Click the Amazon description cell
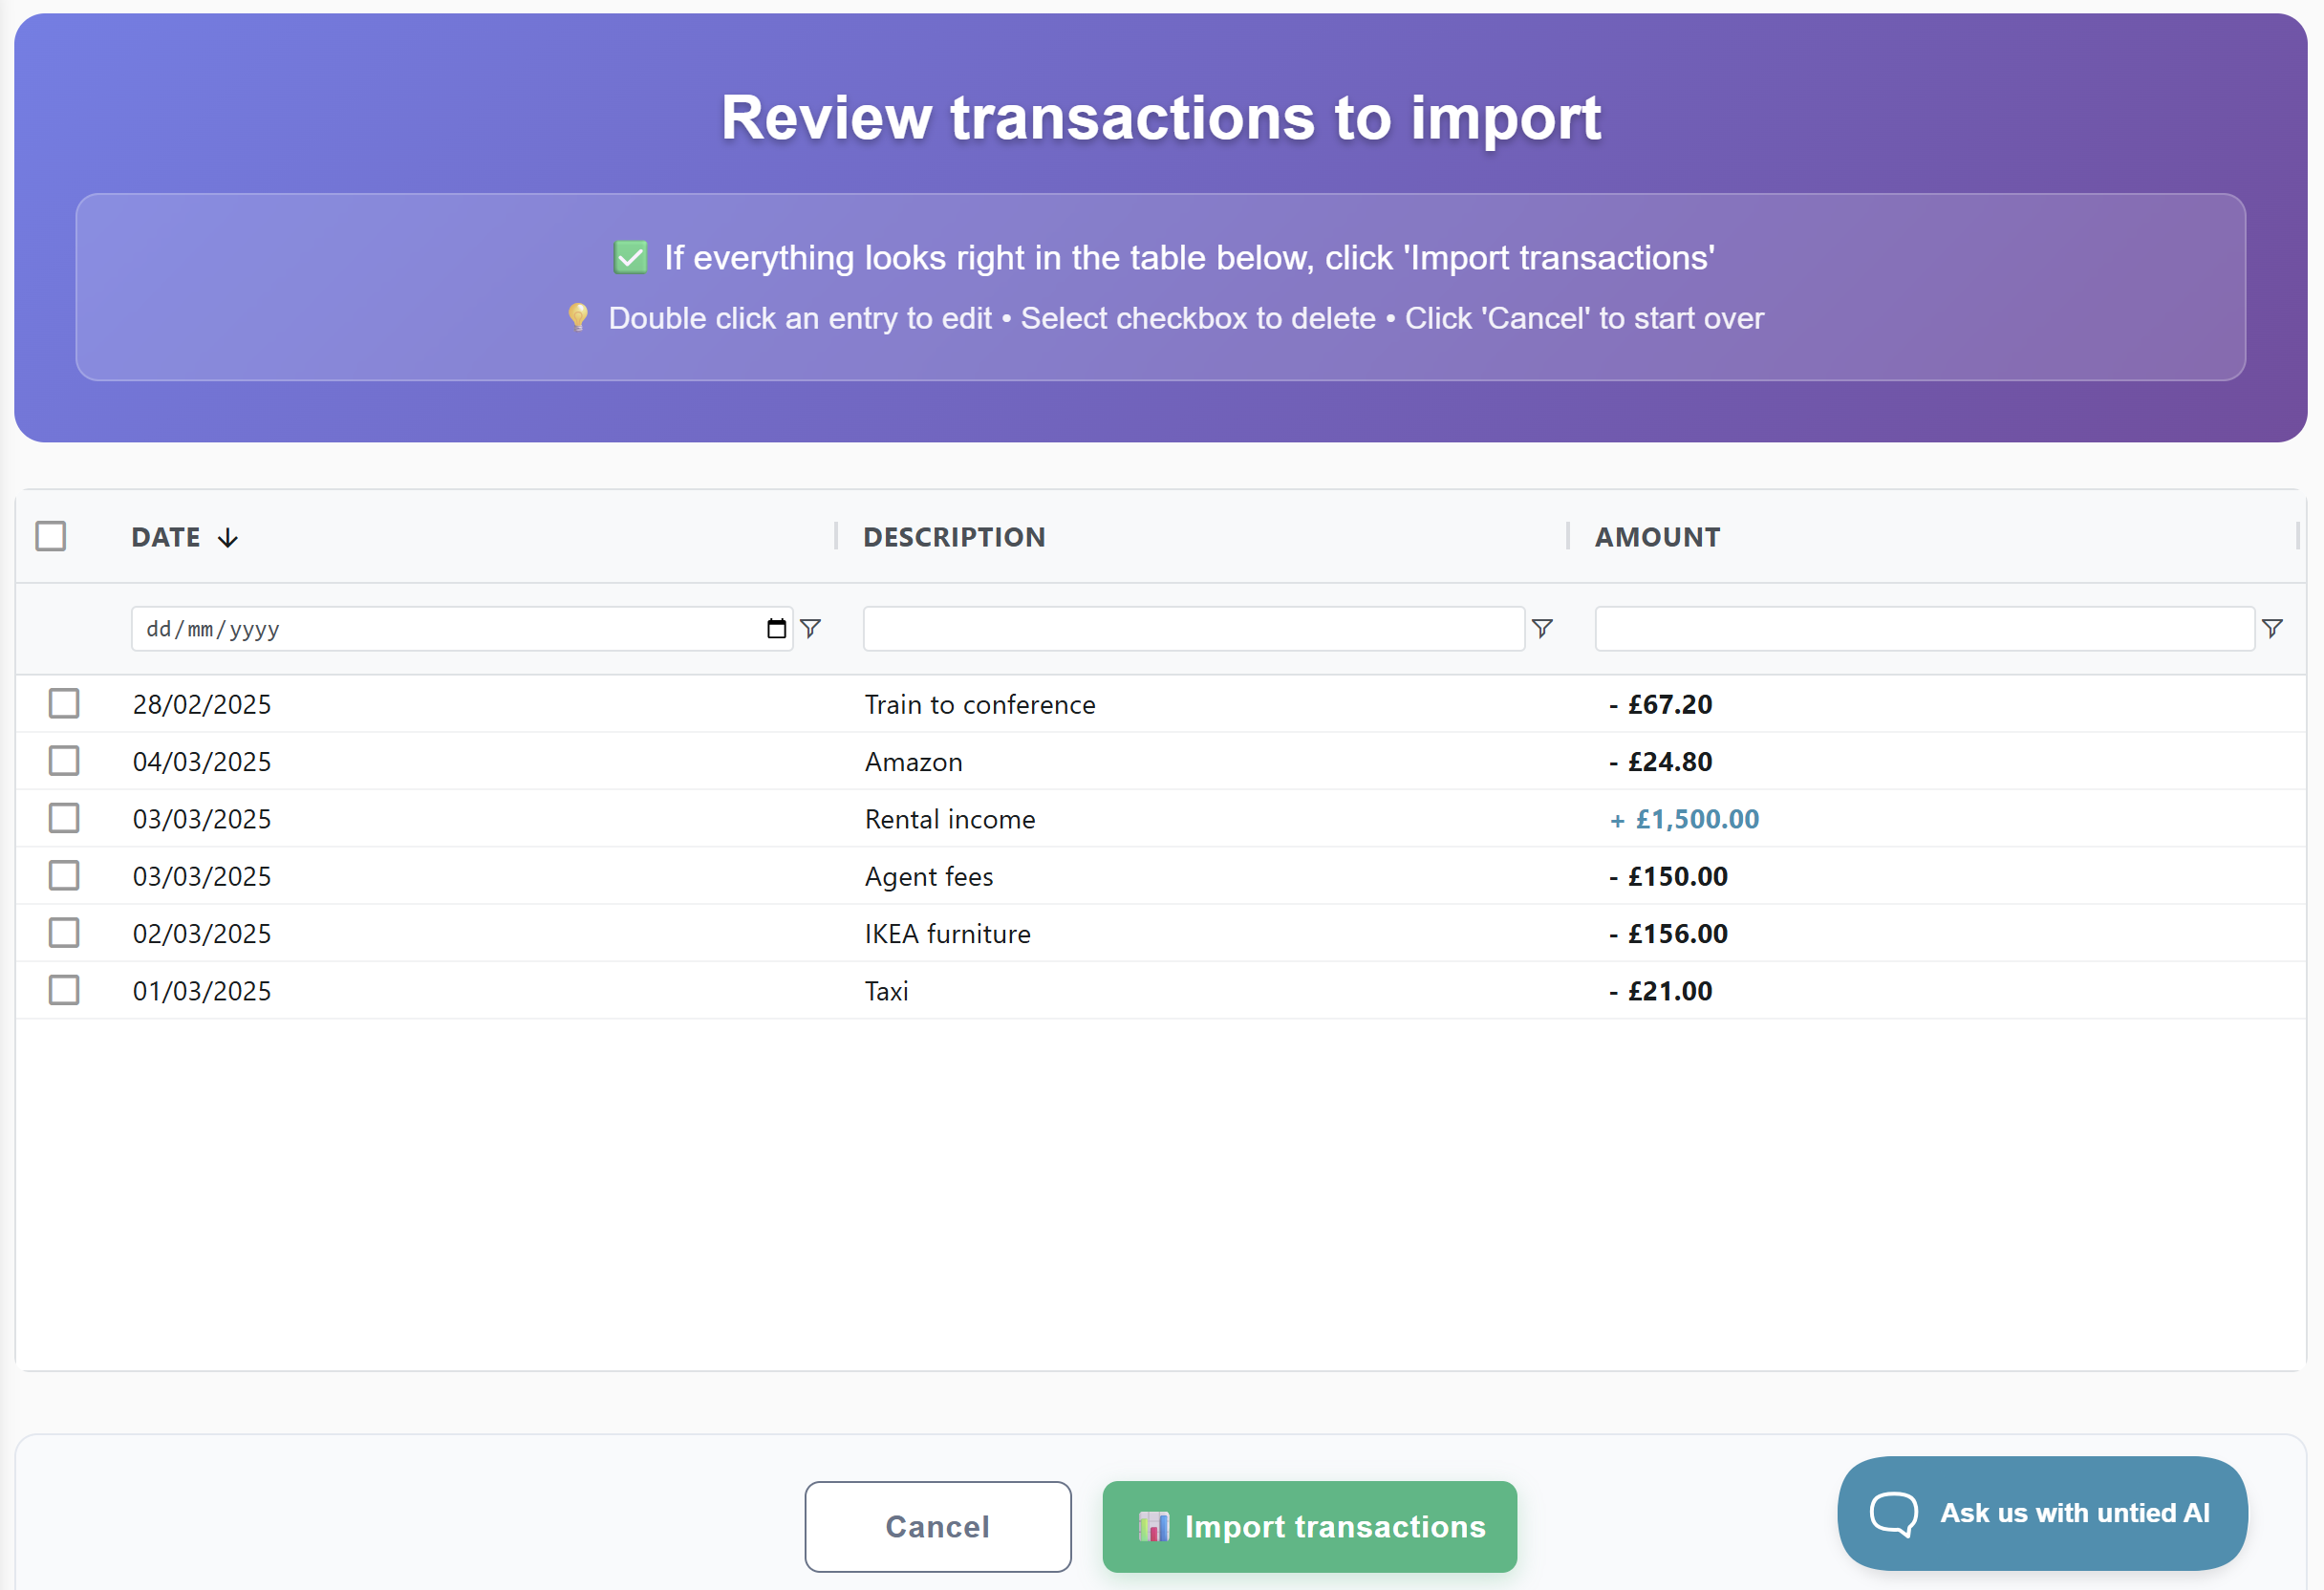 [913, 762]
